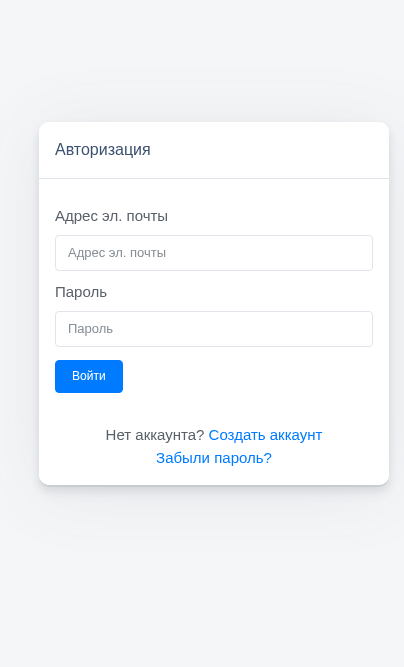Submit the login form with Войти
This screenshot has width=404, height=667.
tap(89, 376)
